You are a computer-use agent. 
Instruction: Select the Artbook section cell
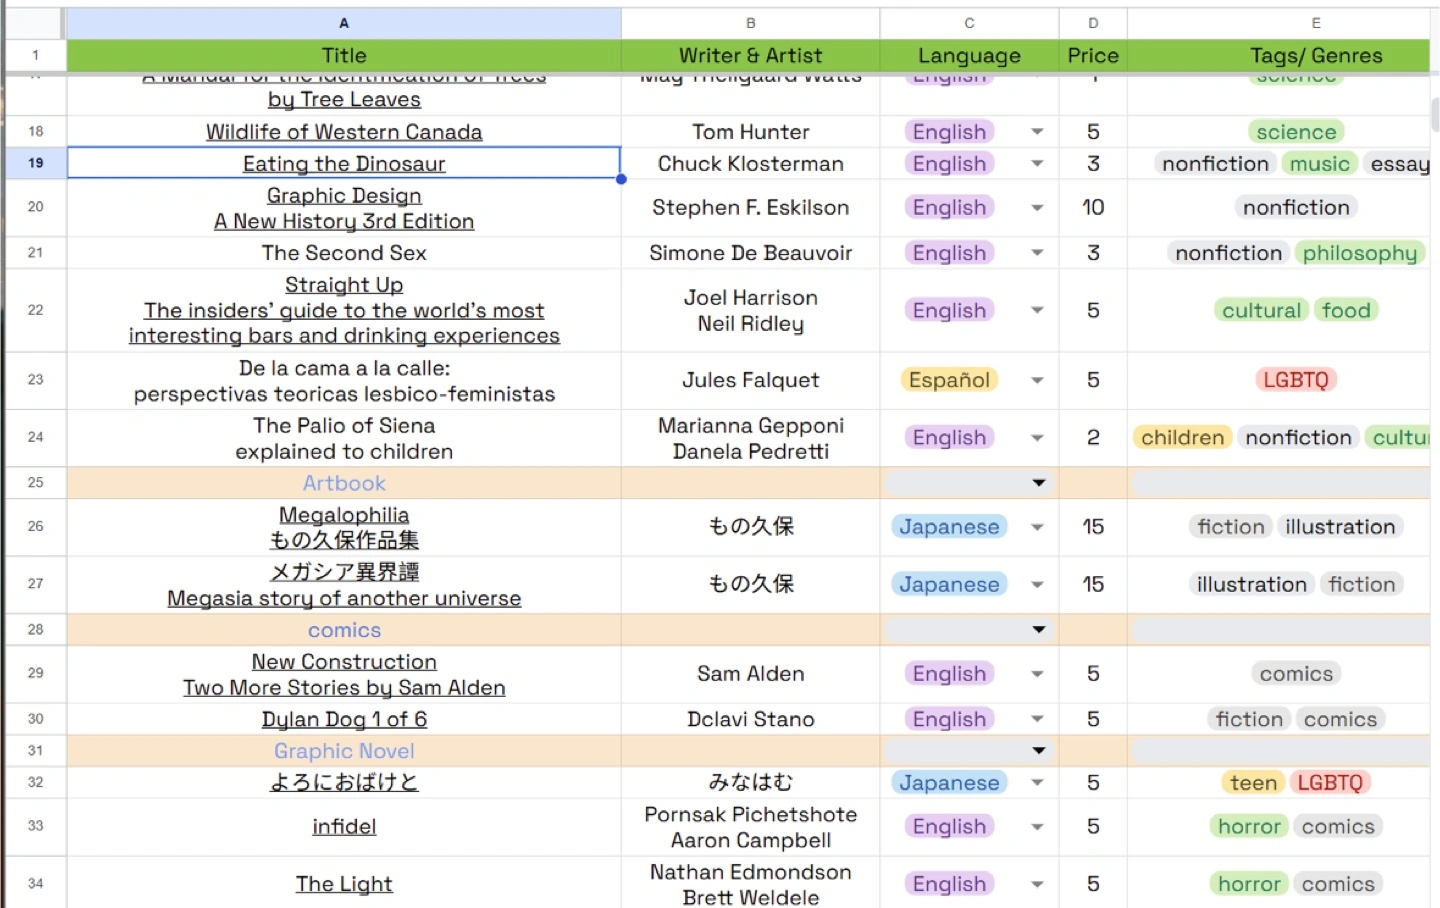(x=344, y=483)
